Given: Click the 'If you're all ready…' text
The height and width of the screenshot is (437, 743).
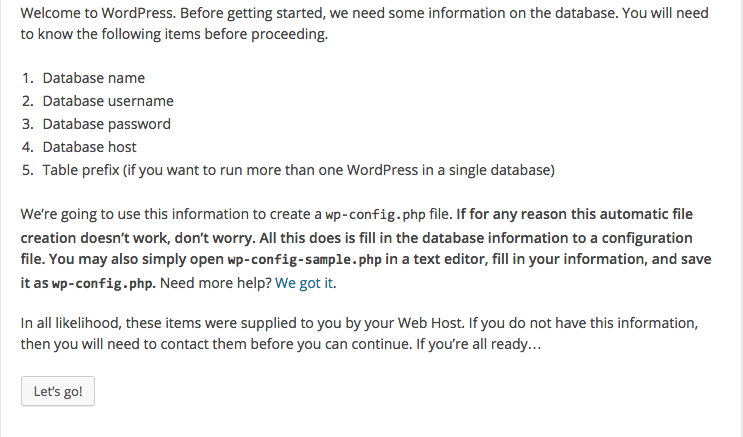Looking at the screenshot, I should [x=479, y=344].
